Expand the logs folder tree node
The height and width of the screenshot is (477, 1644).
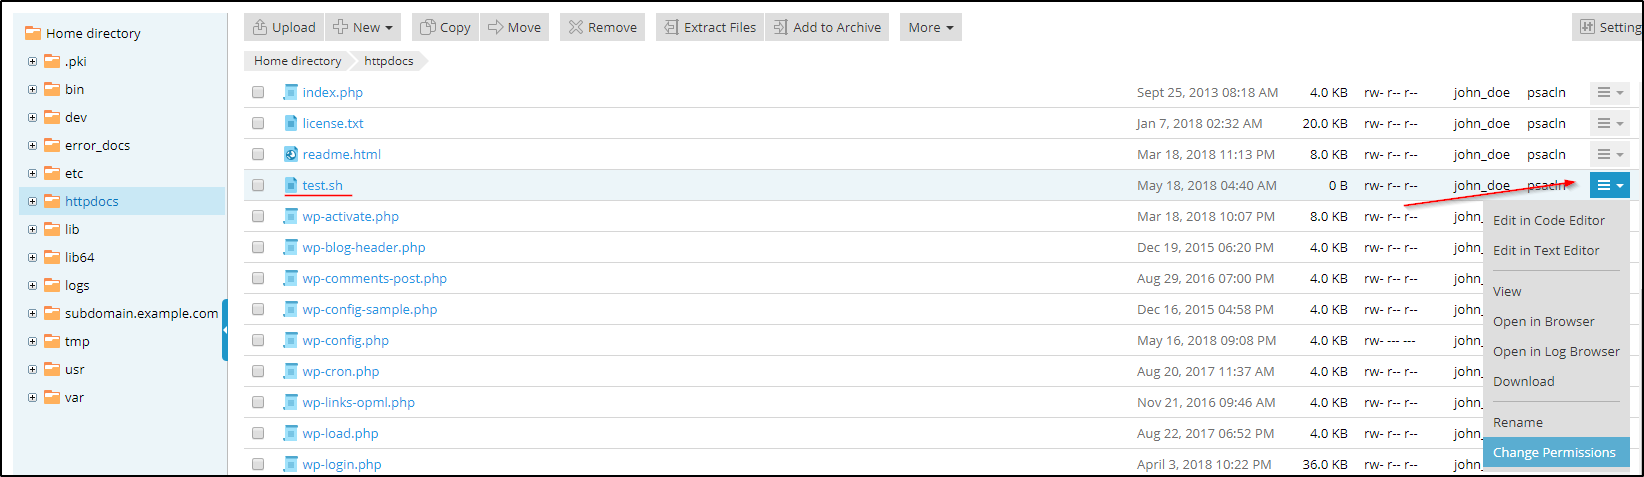[32, 285]
